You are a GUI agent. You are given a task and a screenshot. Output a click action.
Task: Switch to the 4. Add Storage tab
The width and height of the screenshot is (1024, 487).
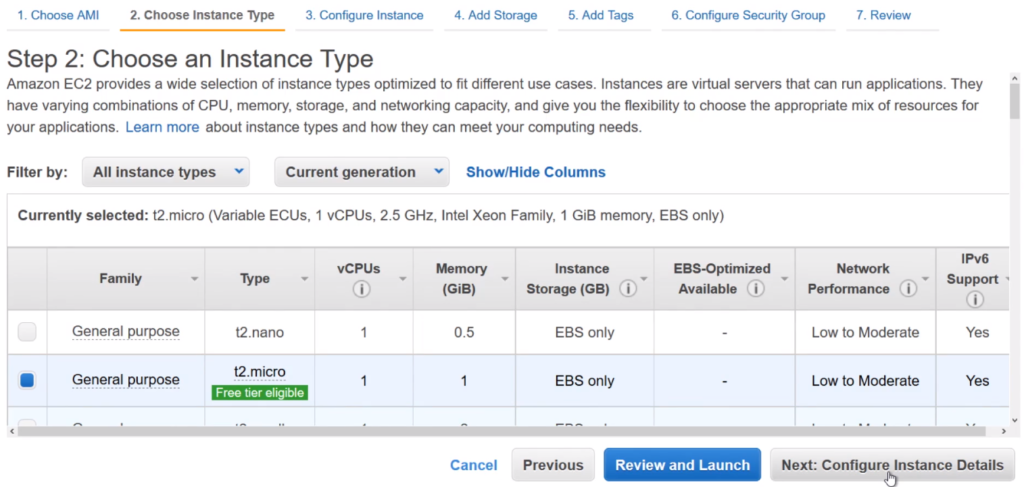click(x=495, y=15)
